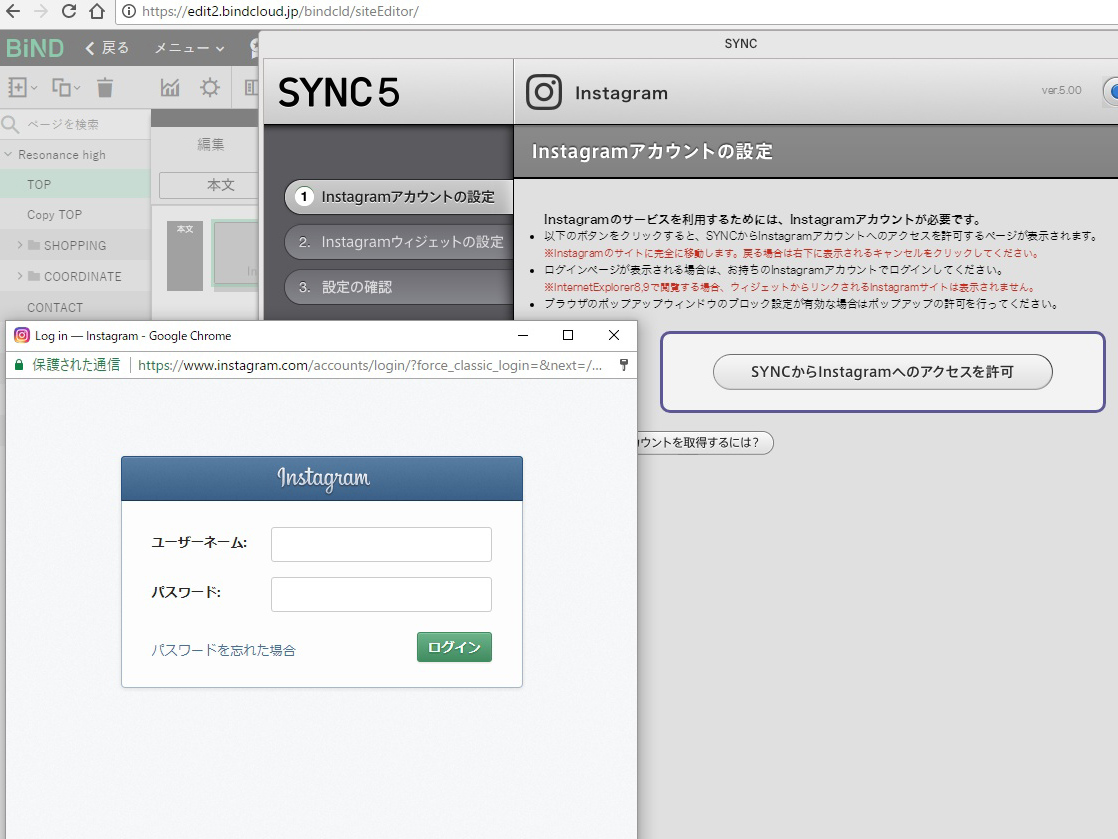Viewport: 1118px width, 839px height.
Task: Click the add new page icon
Action: coord(18,87)
